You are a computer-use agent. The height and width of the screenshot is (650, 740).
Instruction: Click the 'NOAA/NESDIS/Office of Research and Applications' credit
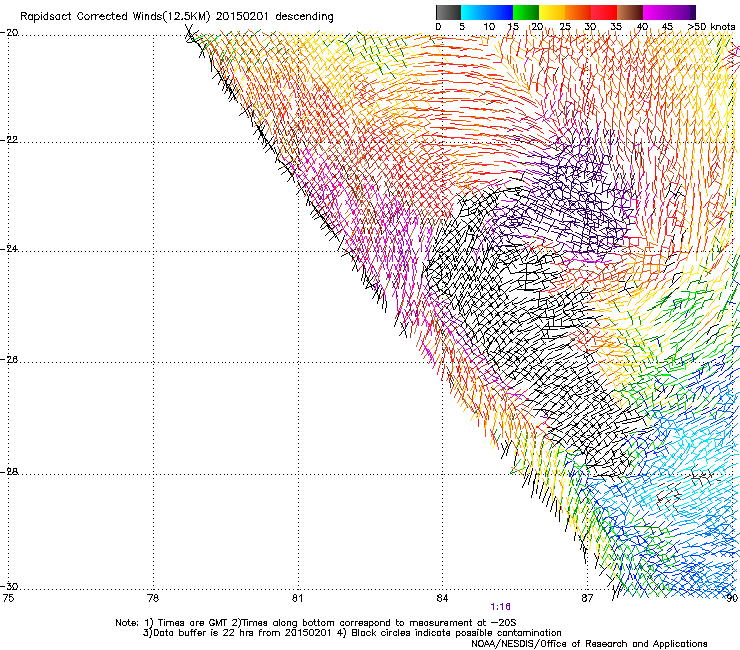589,644
